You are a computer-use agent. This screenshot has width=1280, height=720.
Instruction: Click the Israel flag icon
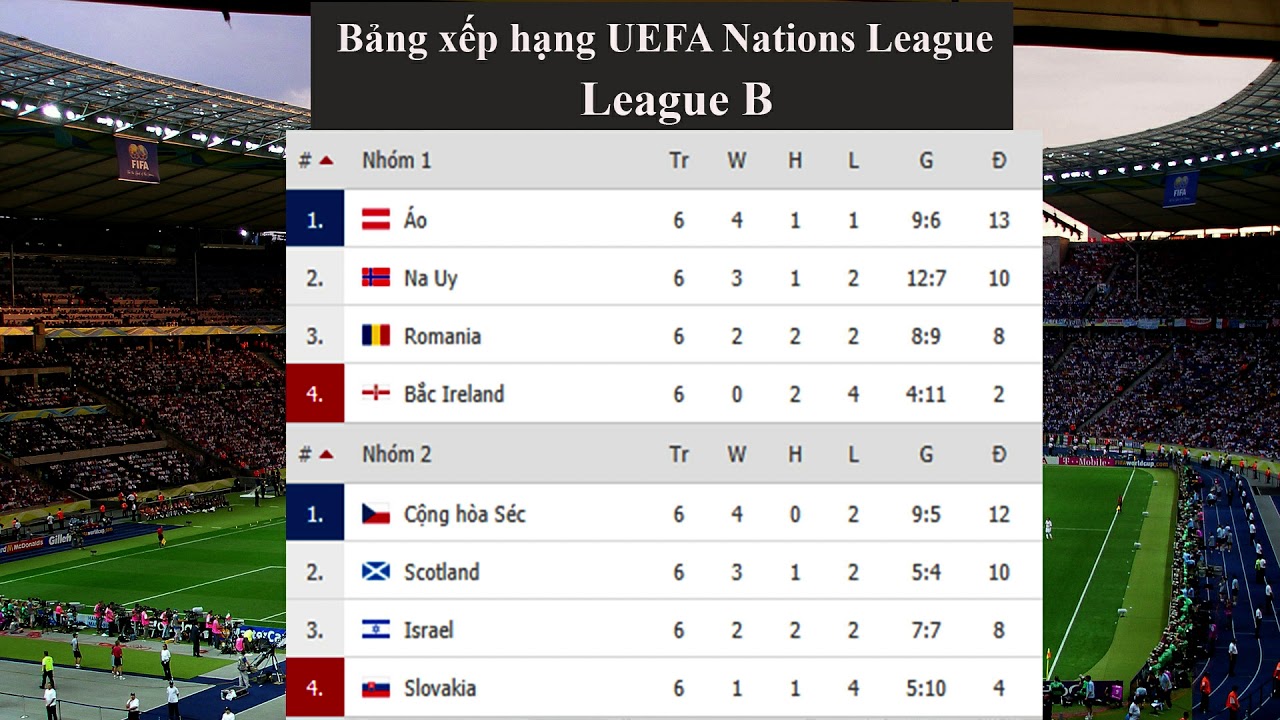376,630
